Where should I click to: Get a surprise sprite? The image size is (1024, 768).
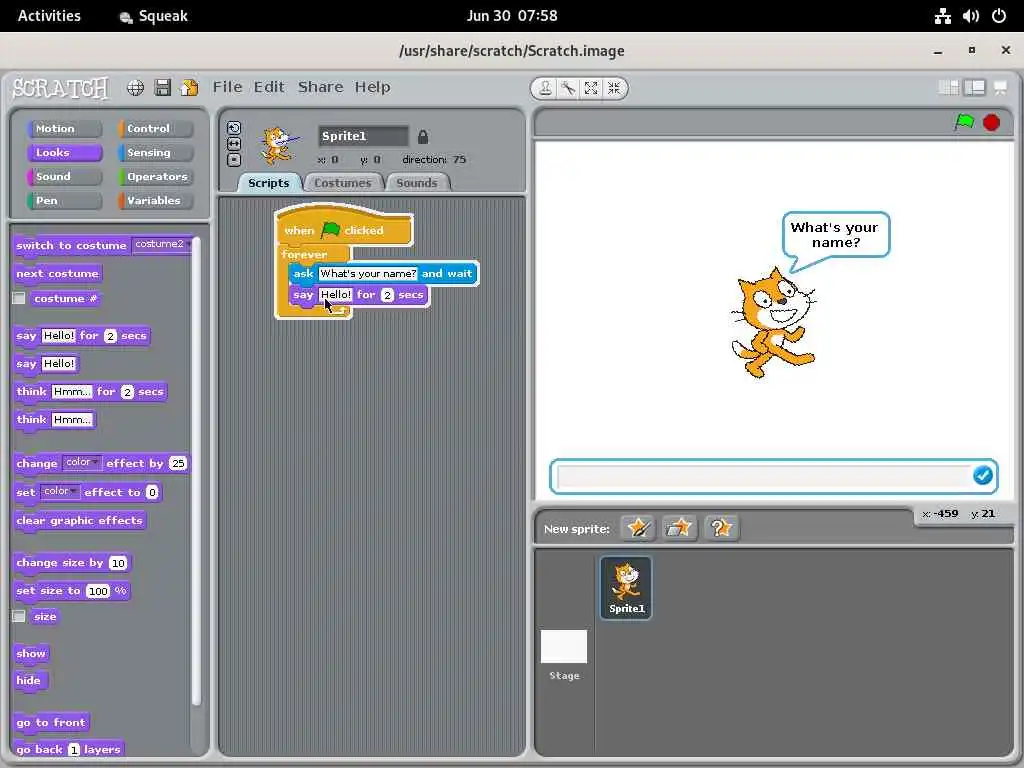[x=721, y=528]
